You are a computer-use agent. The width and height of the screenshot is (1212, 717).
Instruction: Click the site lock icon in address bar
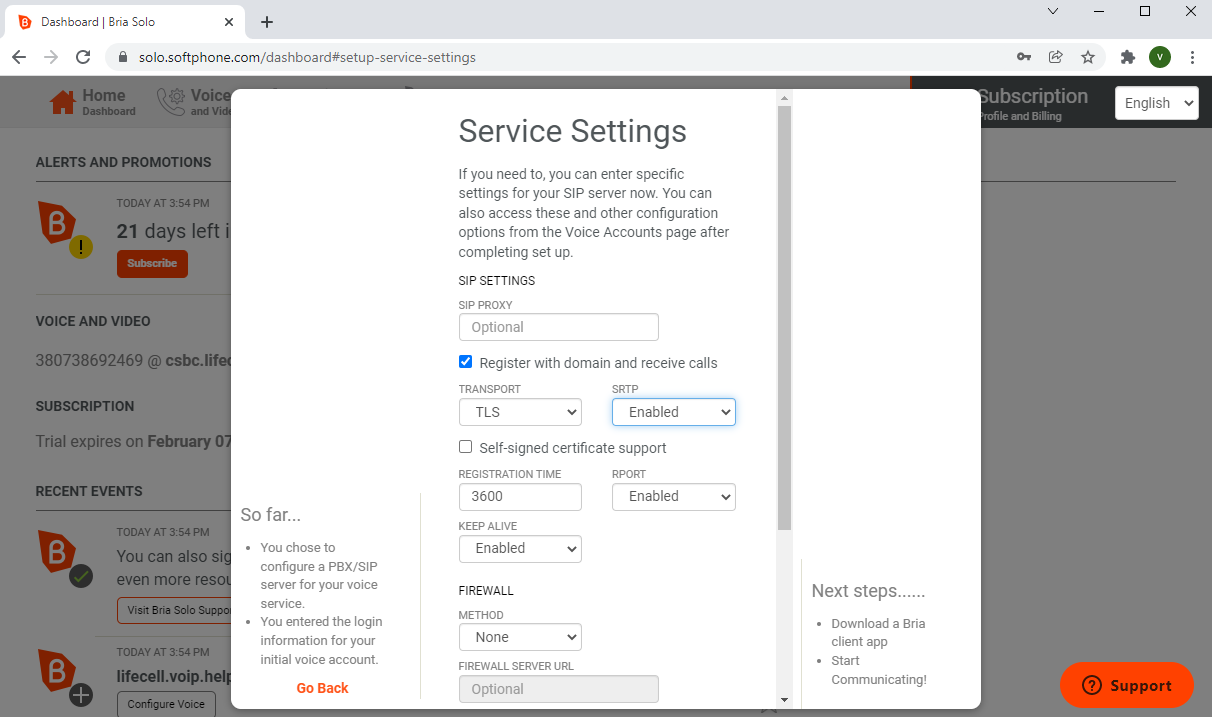pos(123,57)
